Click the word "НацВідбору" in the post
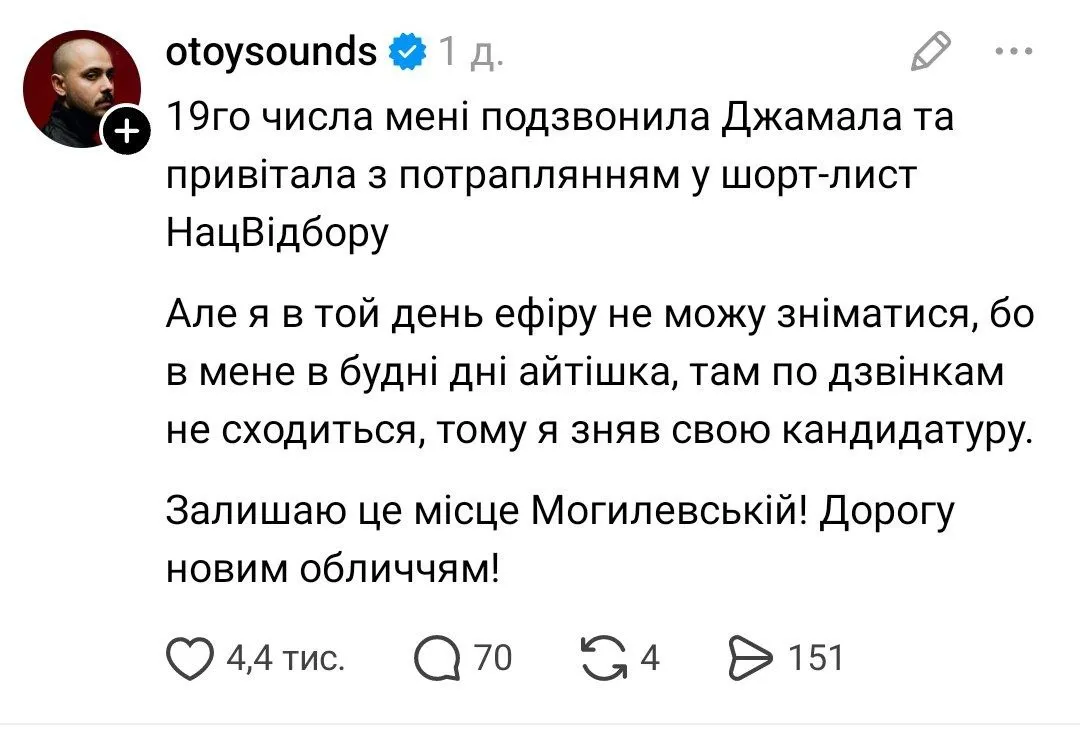This screenshot has width=1080, height=730. pos(276,232)
